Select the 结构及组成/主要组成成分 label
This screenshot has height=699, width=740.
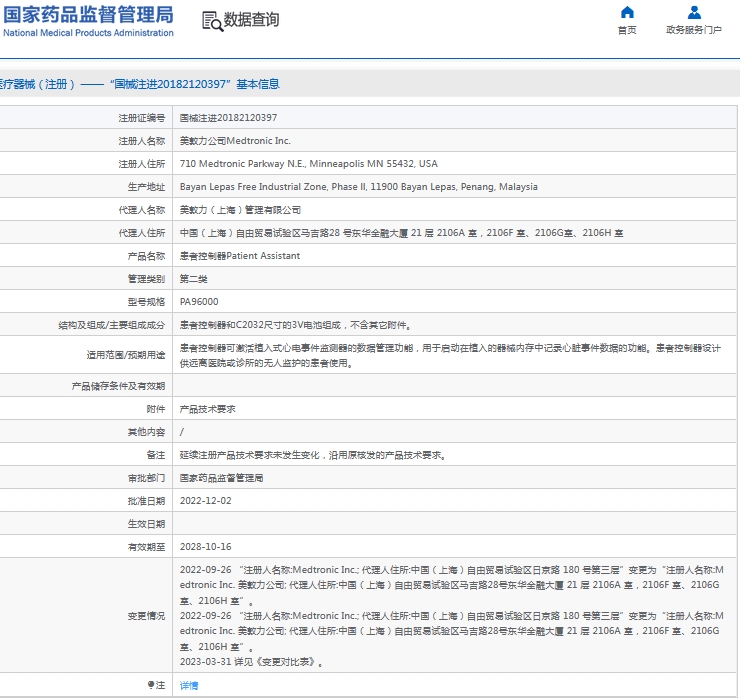[112, 325]
